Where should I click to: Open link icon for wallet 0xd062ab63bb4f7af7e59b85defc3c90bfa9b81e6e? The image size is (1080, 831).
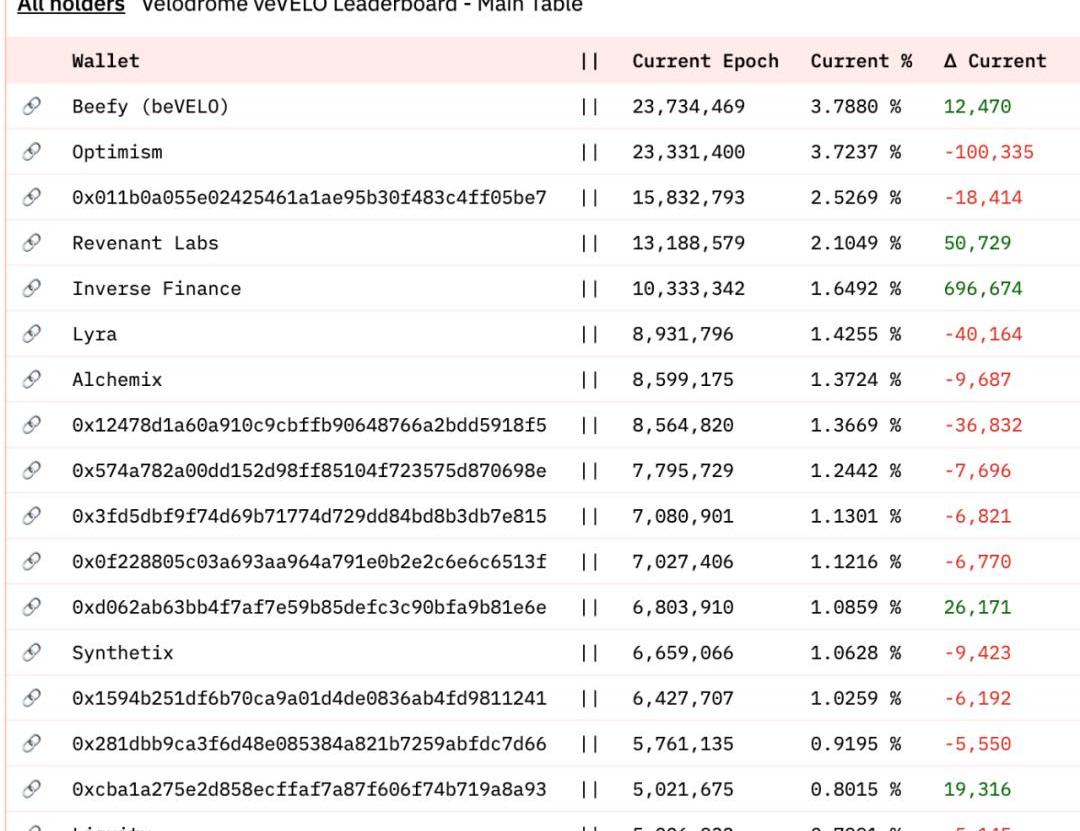(x=32, y=606)
